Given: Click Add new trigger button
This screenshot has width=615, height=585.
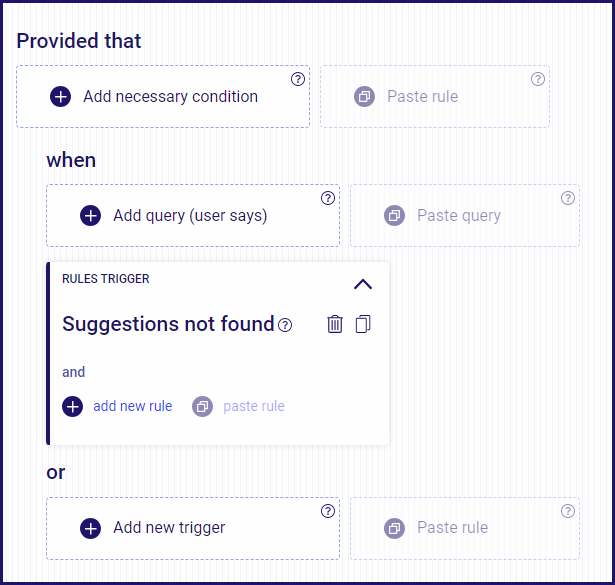Looking at the screenshot, I should coord(193,528).
